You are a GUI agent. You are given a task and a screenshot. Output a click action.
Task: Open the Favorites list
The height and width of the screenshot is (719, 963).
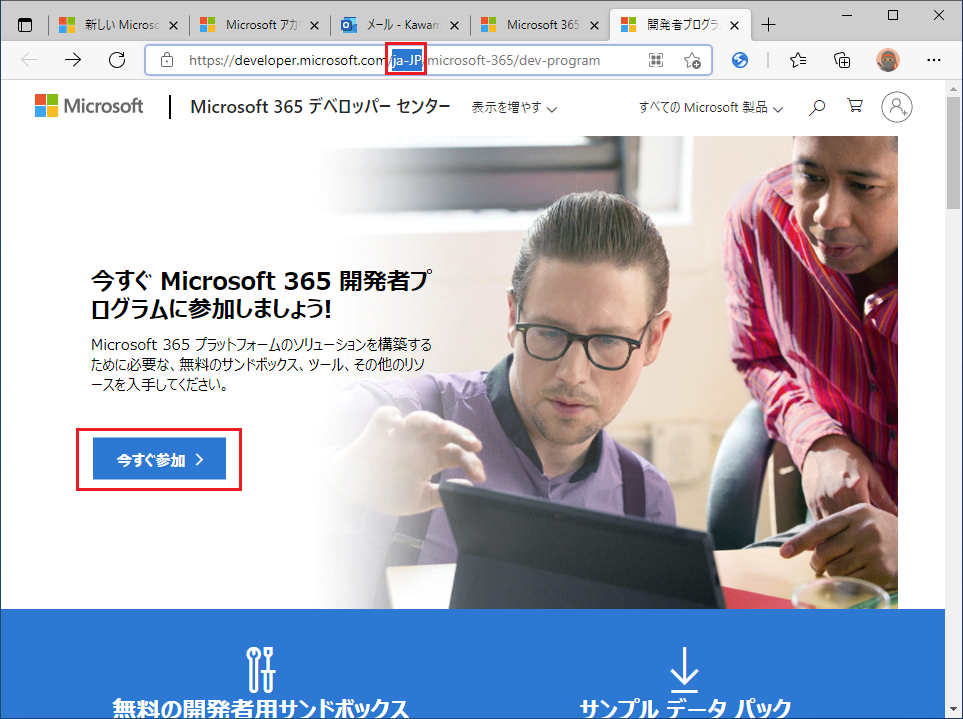point(798,60)
